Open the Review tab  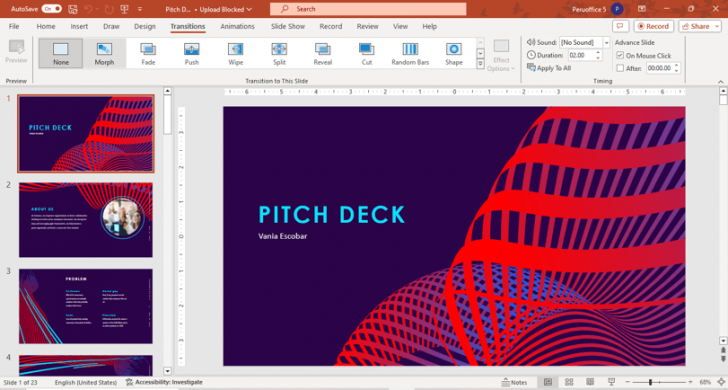367,26
